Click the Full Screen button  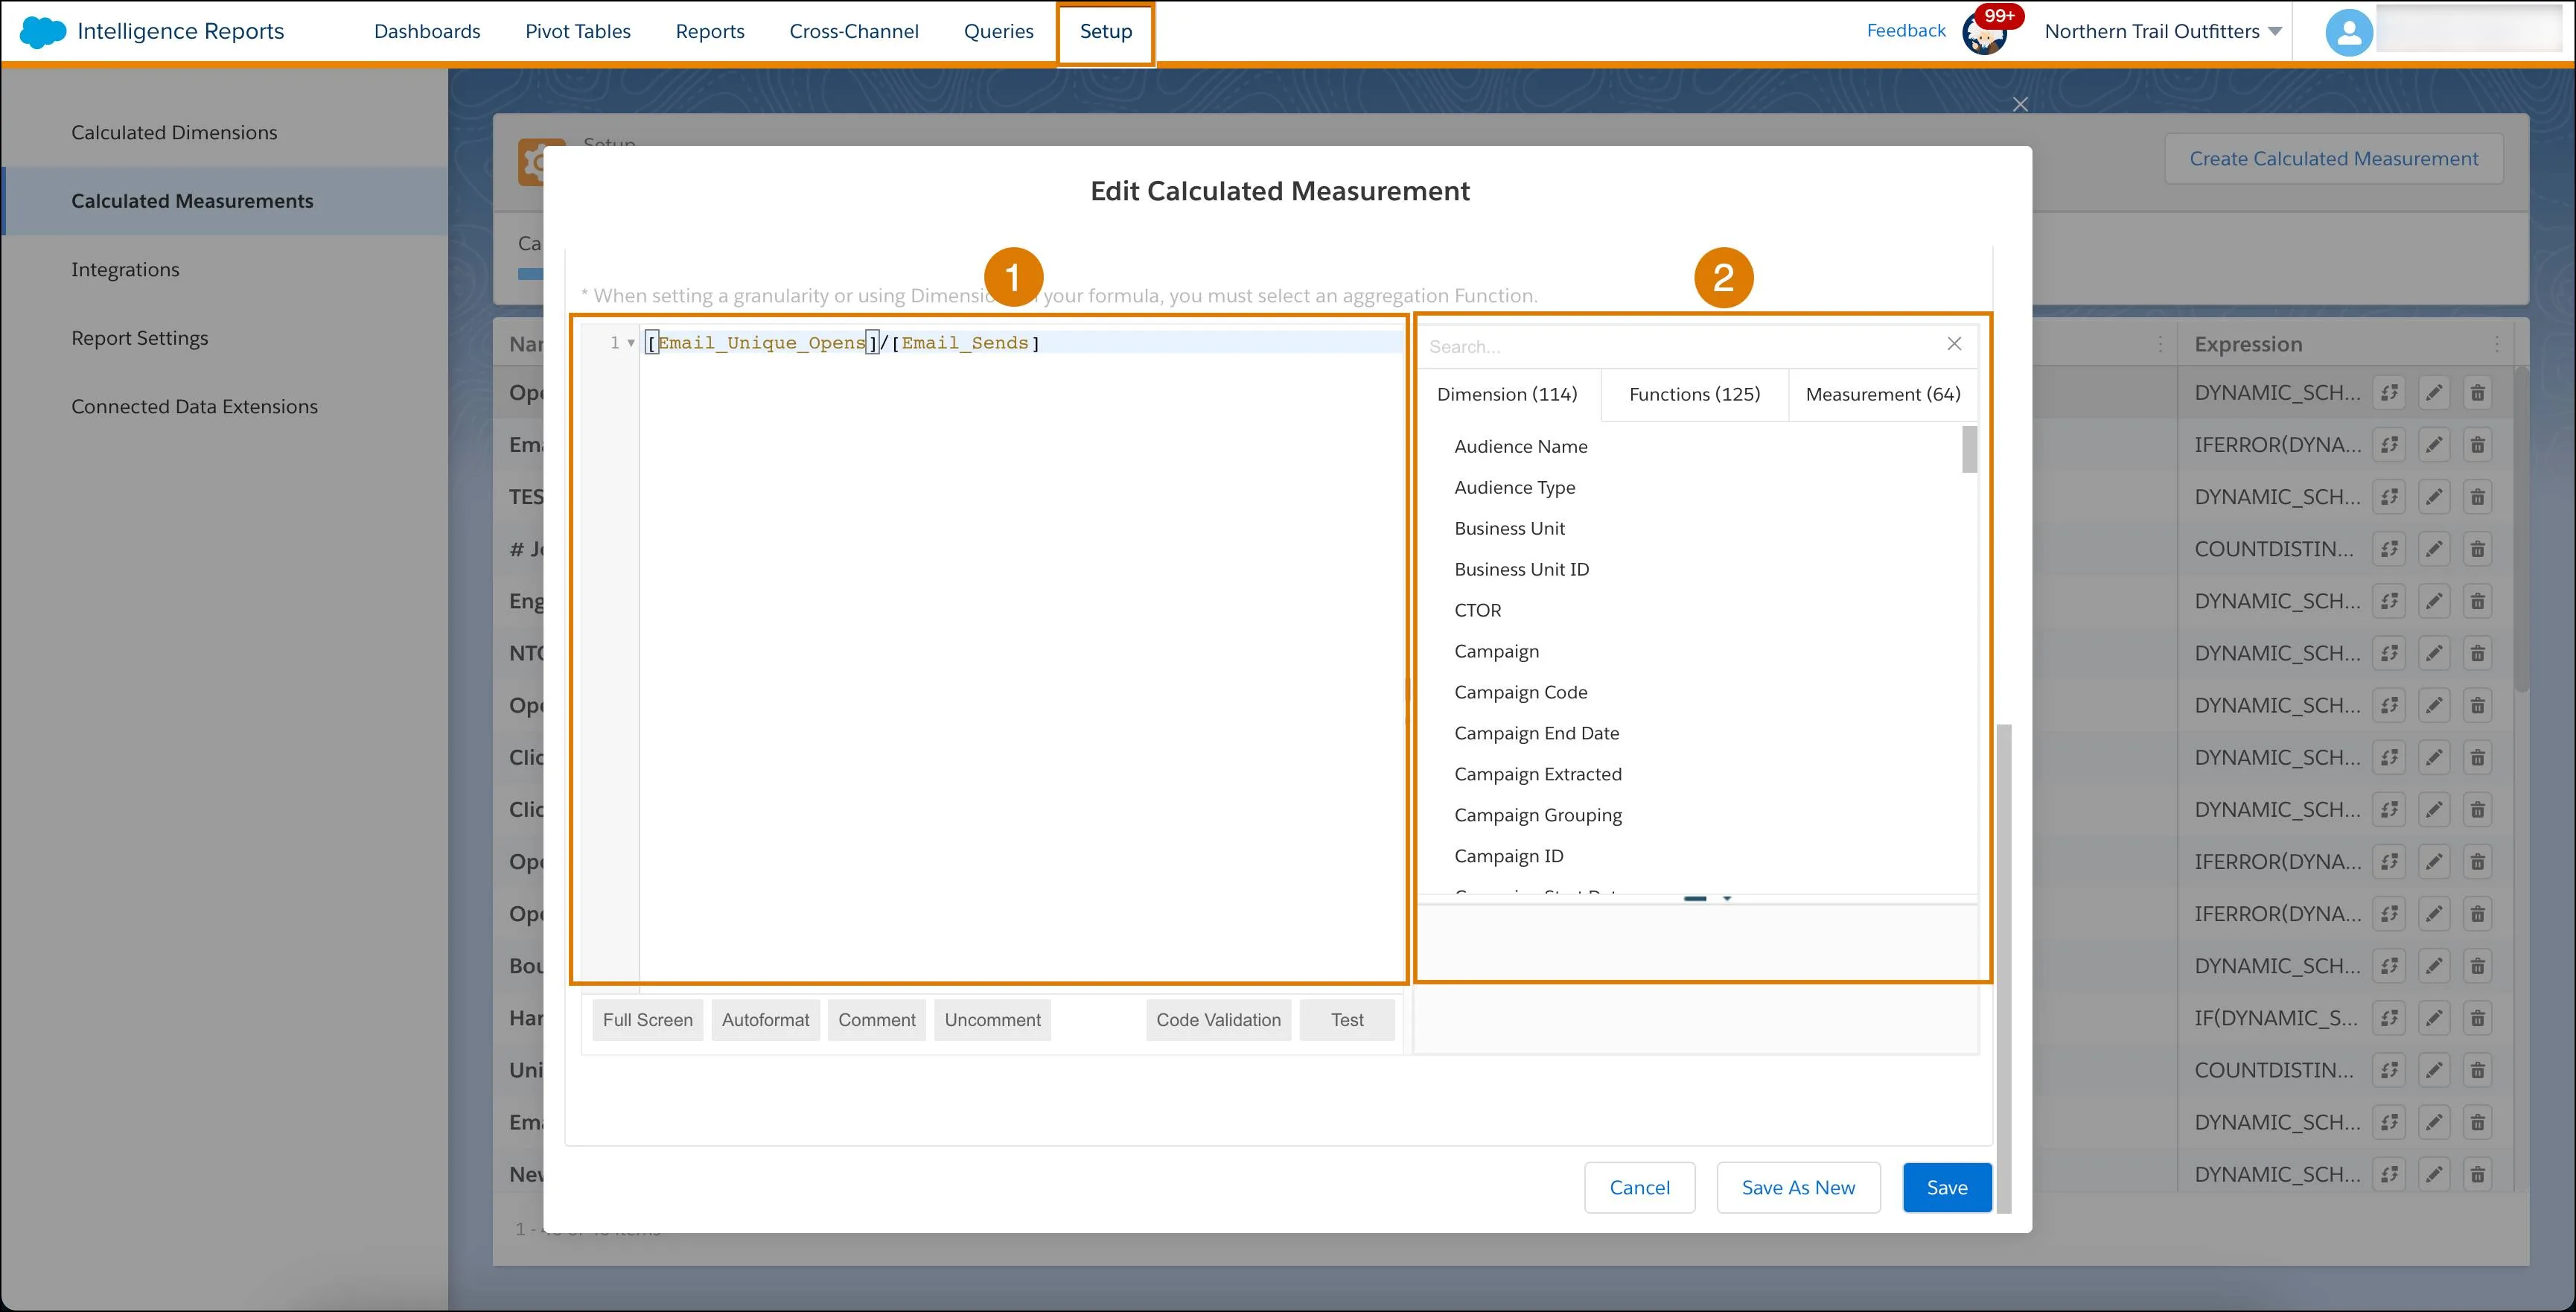coord(645,1021)
